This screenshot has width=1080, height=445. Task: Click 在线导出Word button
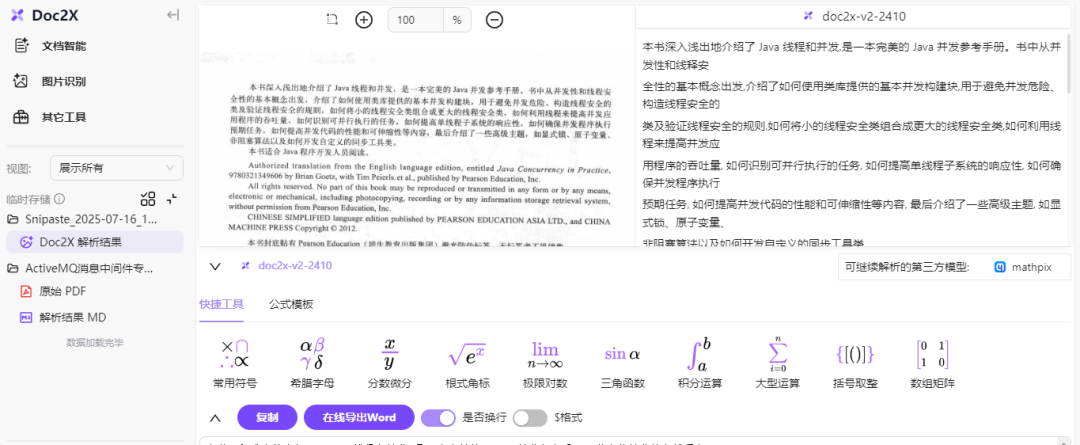360,417
